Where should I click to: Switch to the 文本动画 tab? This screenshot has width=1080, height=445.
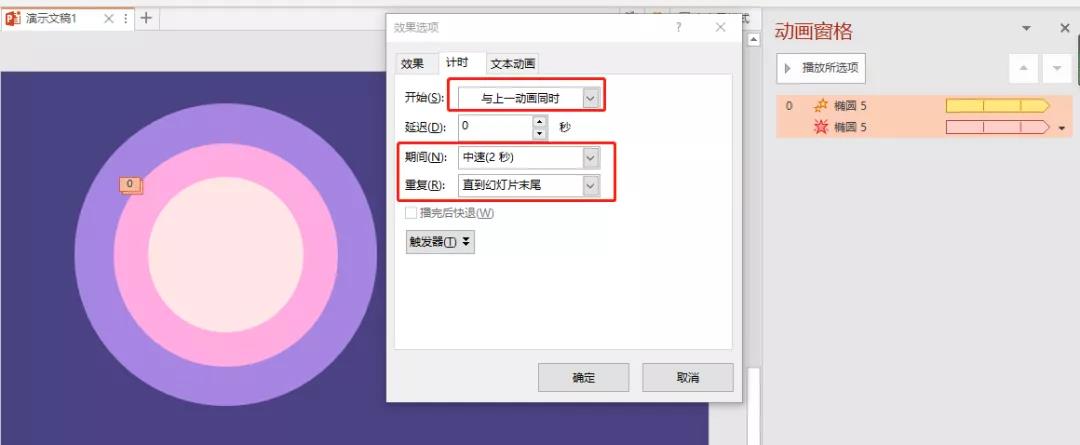click(x=512, y=64)
